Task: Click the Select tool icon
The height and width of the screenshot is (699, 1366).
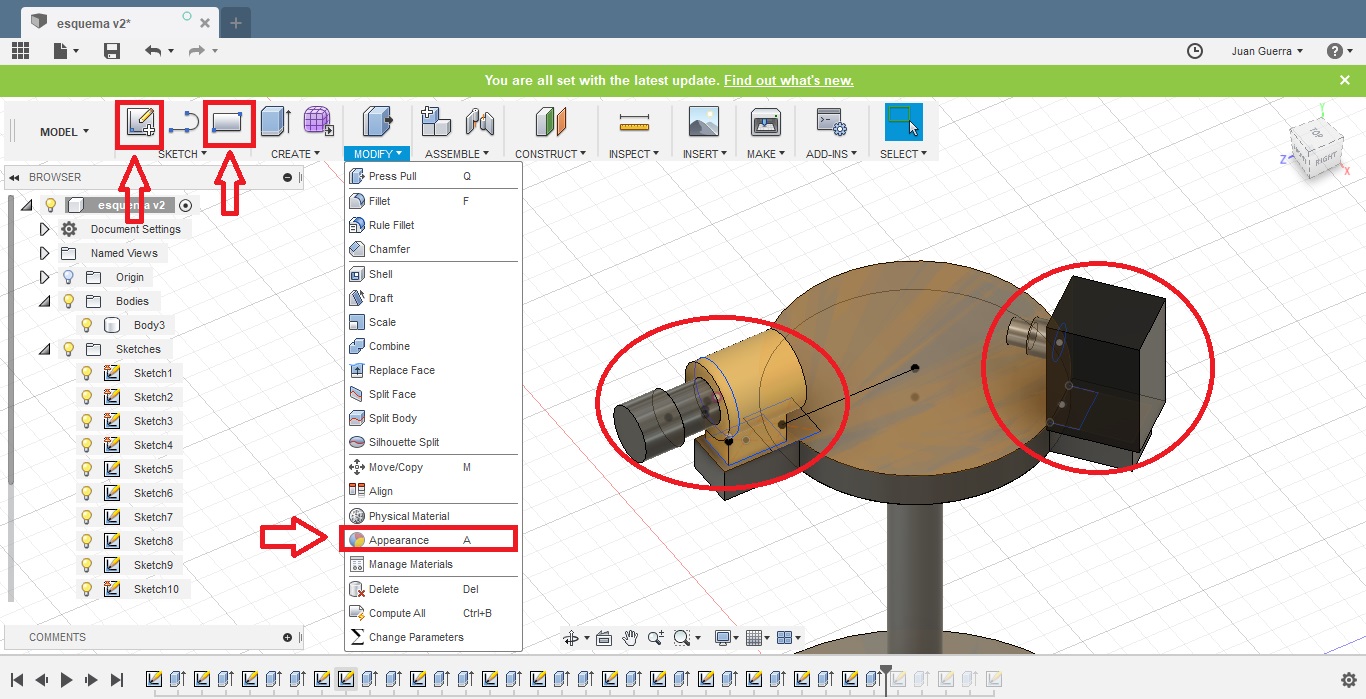Action: click(x=904, y=122)
